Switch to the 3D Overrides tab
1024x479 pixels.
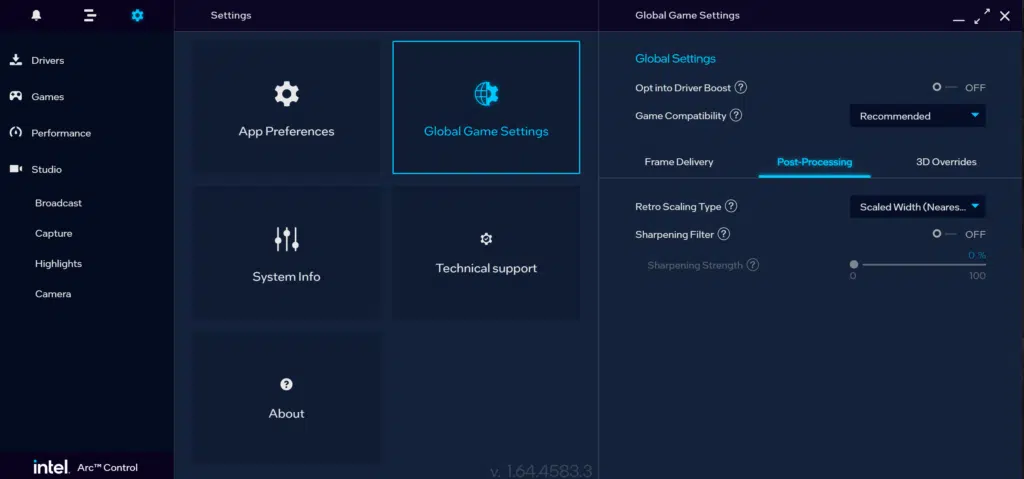[x=946, y=162]
